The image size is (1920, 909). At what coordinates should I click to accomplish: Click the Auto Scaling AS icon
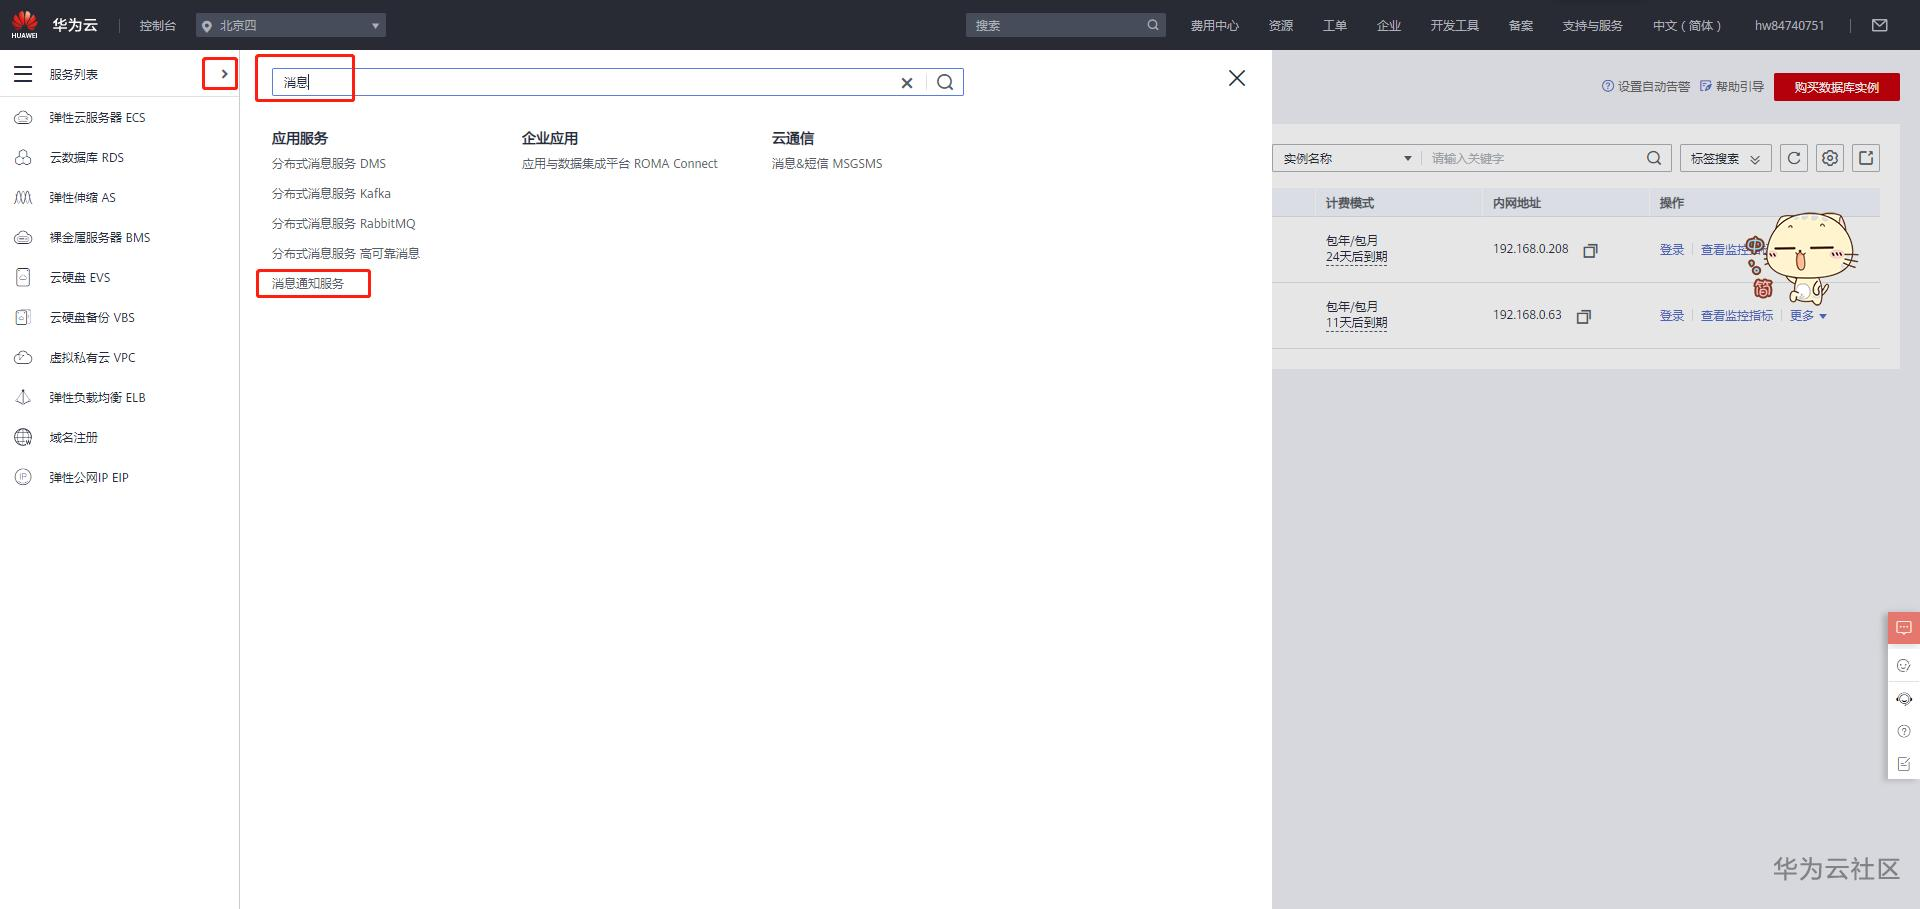tap(23, 198)
